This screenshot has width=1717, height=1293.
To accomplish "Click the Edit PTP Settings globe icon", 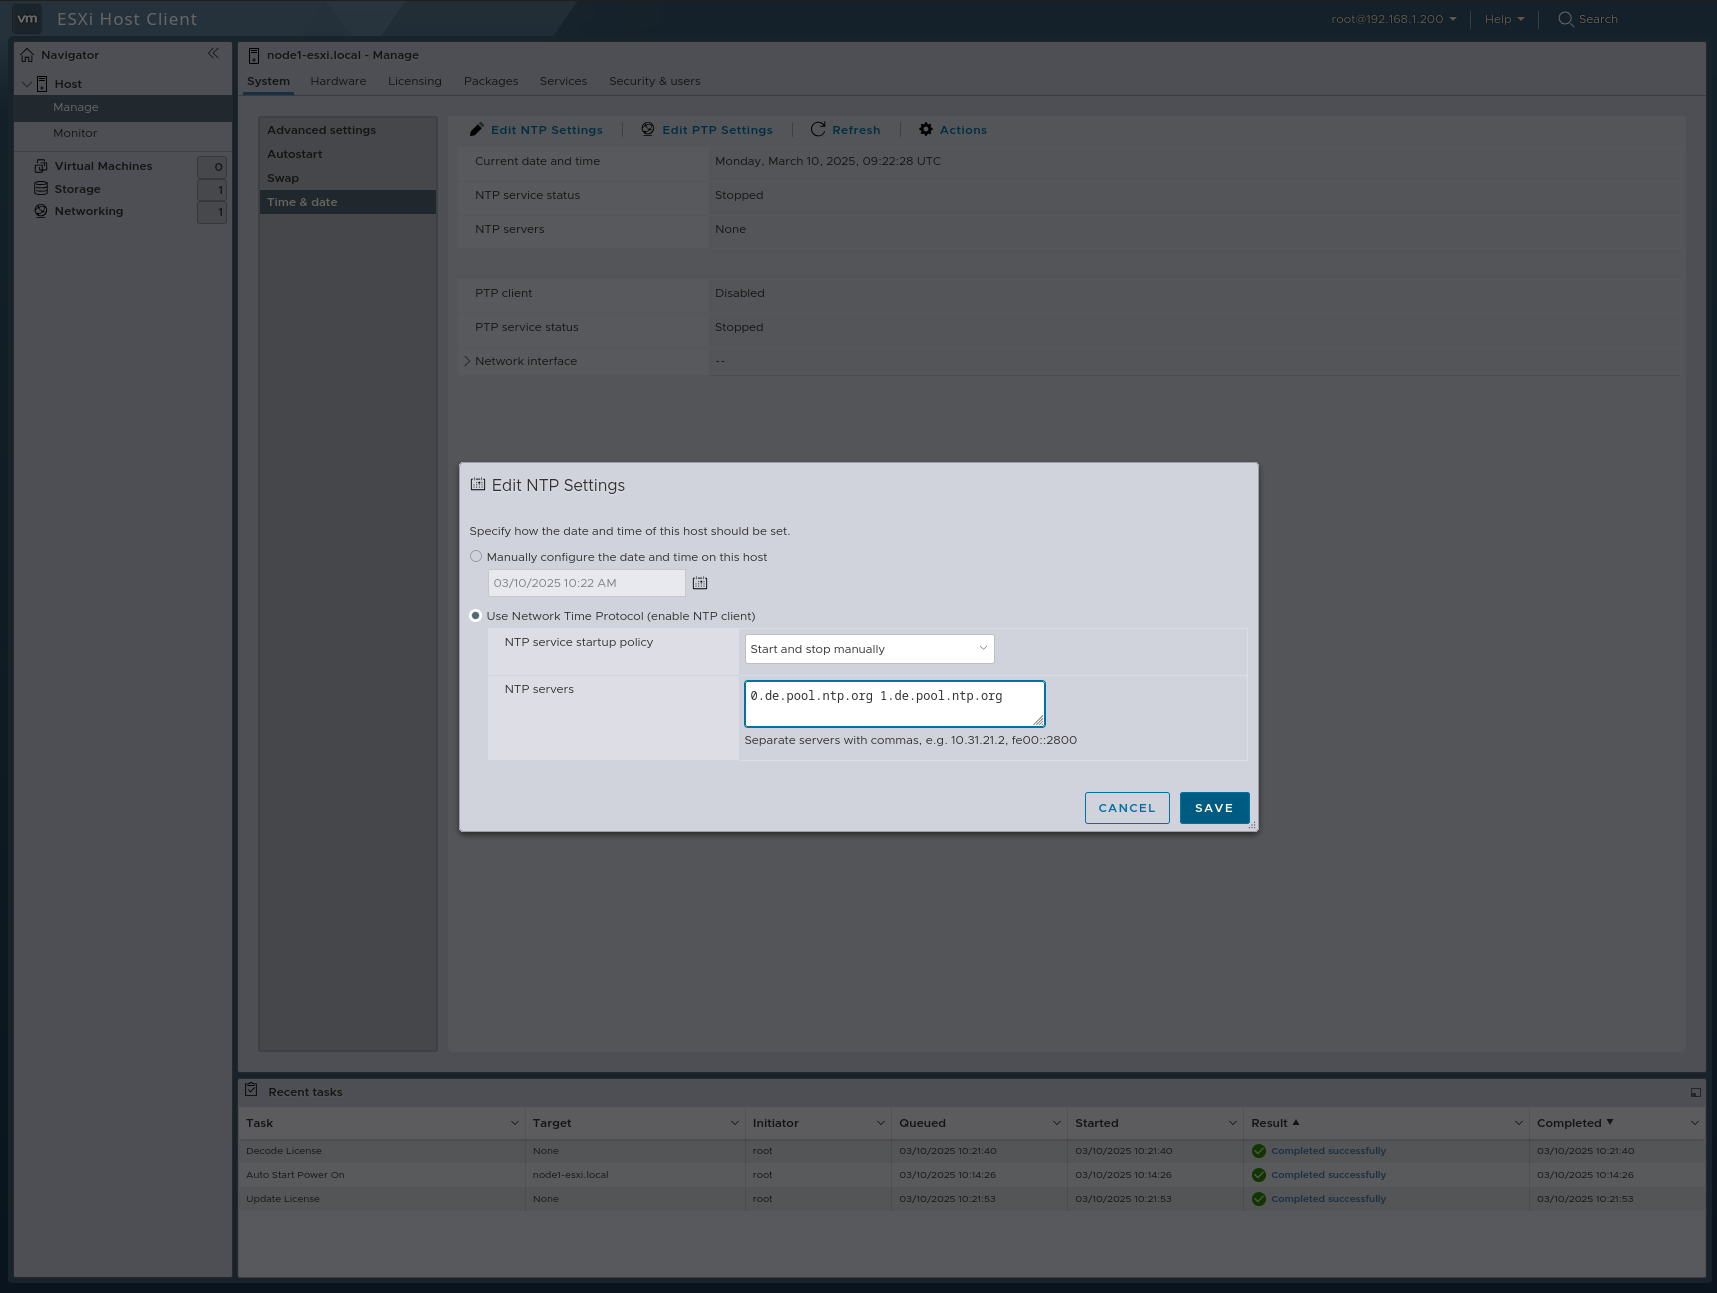I will coord(647,129).
